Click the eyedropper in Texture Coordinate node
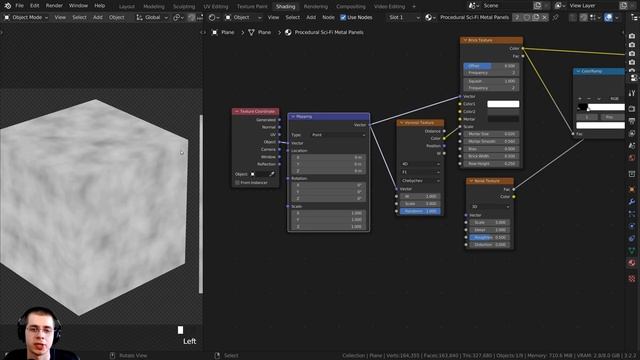This screenshot has height=360, width=640. 272,174
